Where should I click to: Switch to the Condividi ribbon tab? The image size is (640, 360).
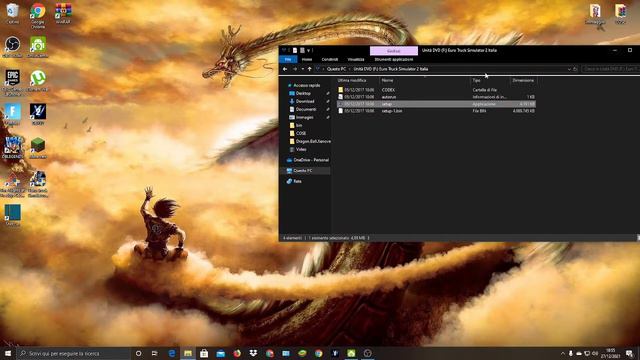[329, 59]
